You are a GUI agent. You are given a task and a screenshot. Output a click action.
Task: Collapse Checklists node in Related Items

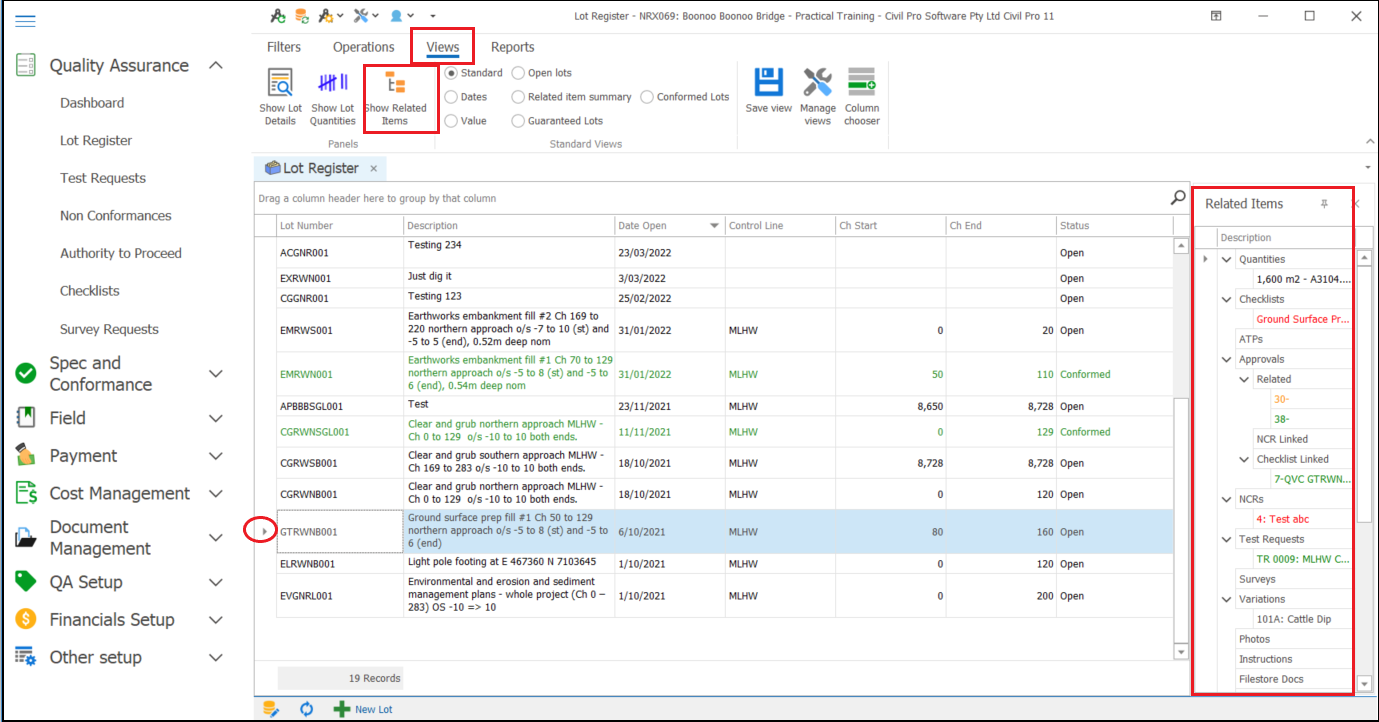click(x=1227, y=299)
